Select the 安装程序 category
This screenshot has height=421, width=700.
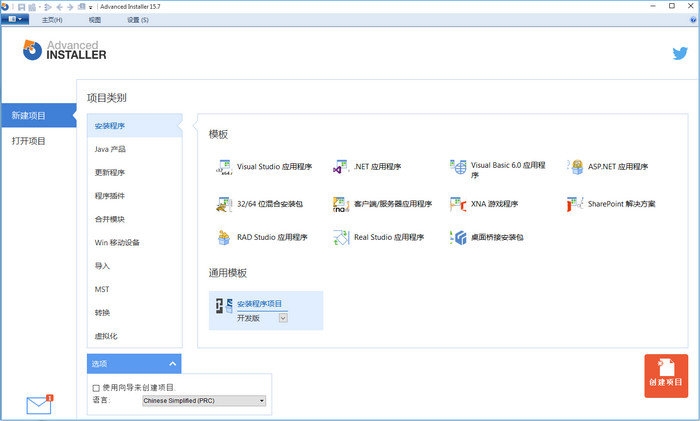(134, 126)
